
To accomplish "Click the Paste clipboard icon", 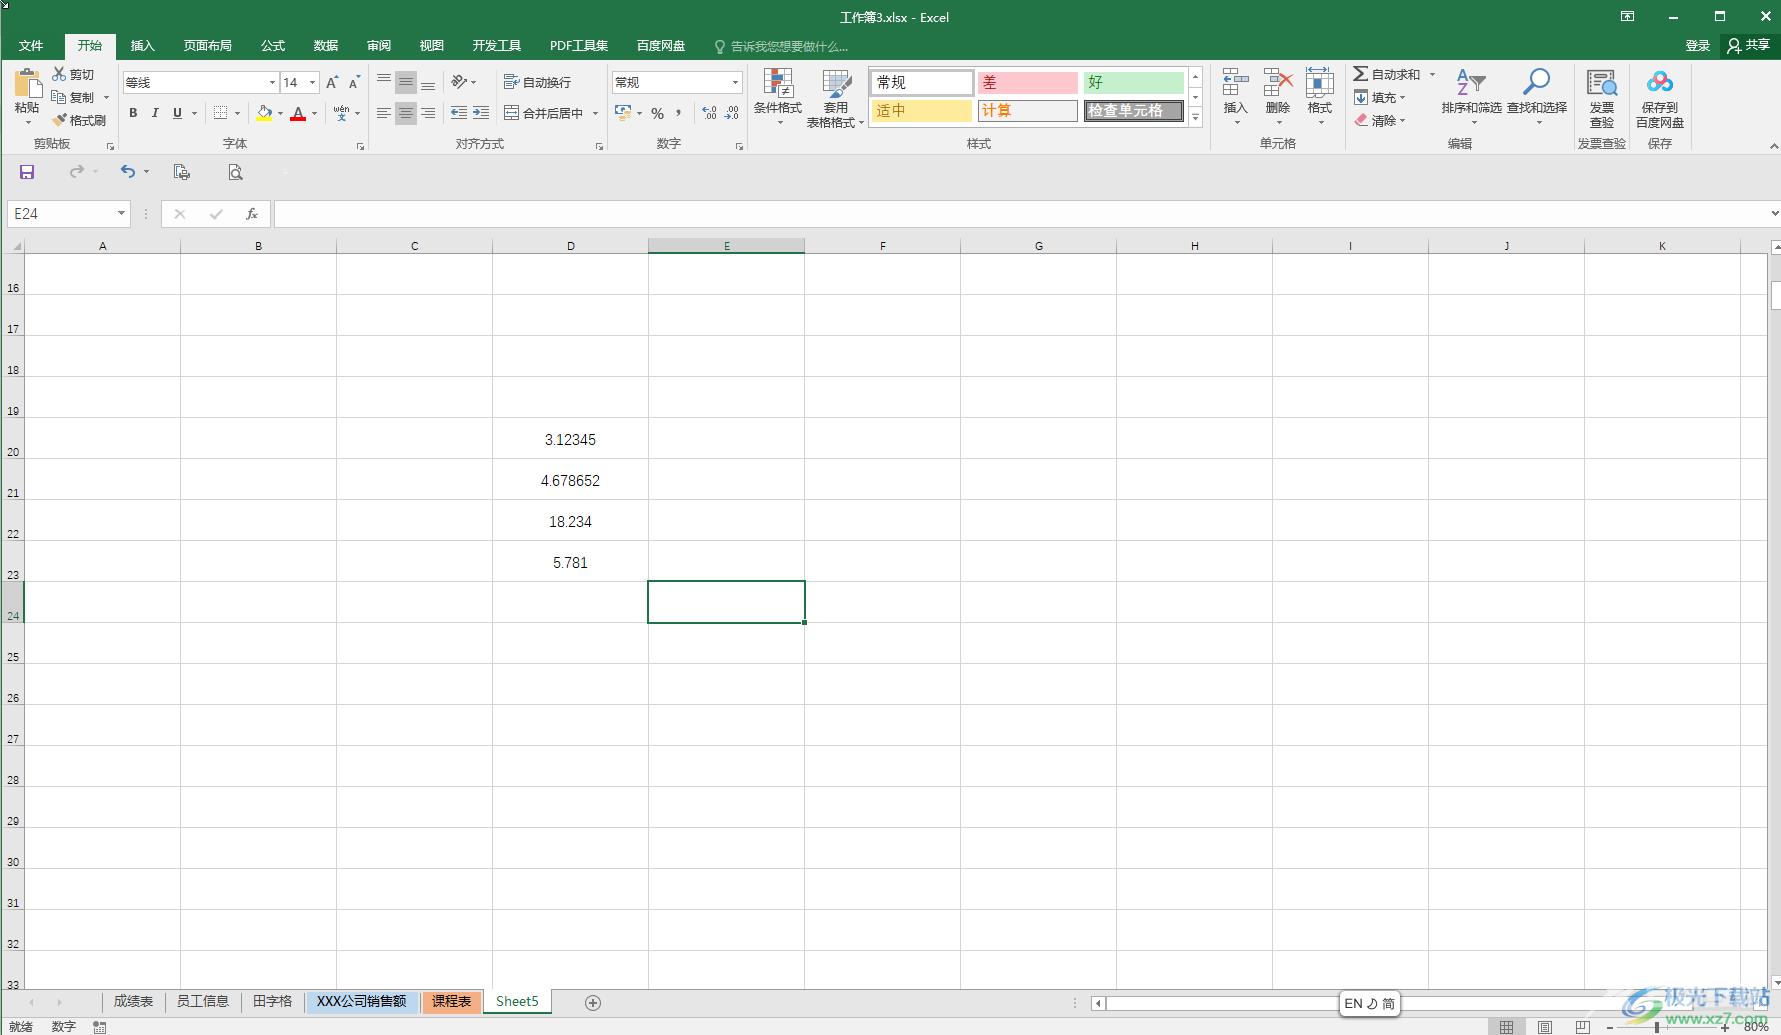I will [27, 84].
